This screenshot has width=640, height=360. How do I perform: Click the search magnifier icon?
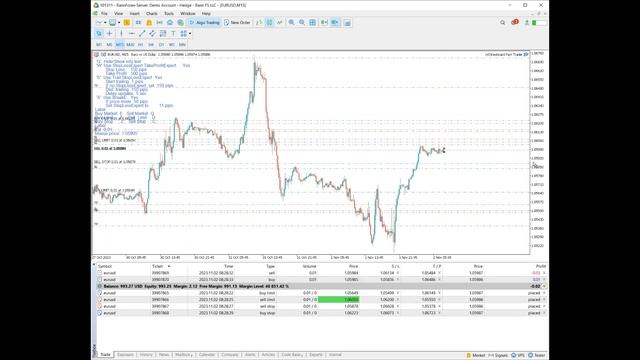click(x=503, y=23)
